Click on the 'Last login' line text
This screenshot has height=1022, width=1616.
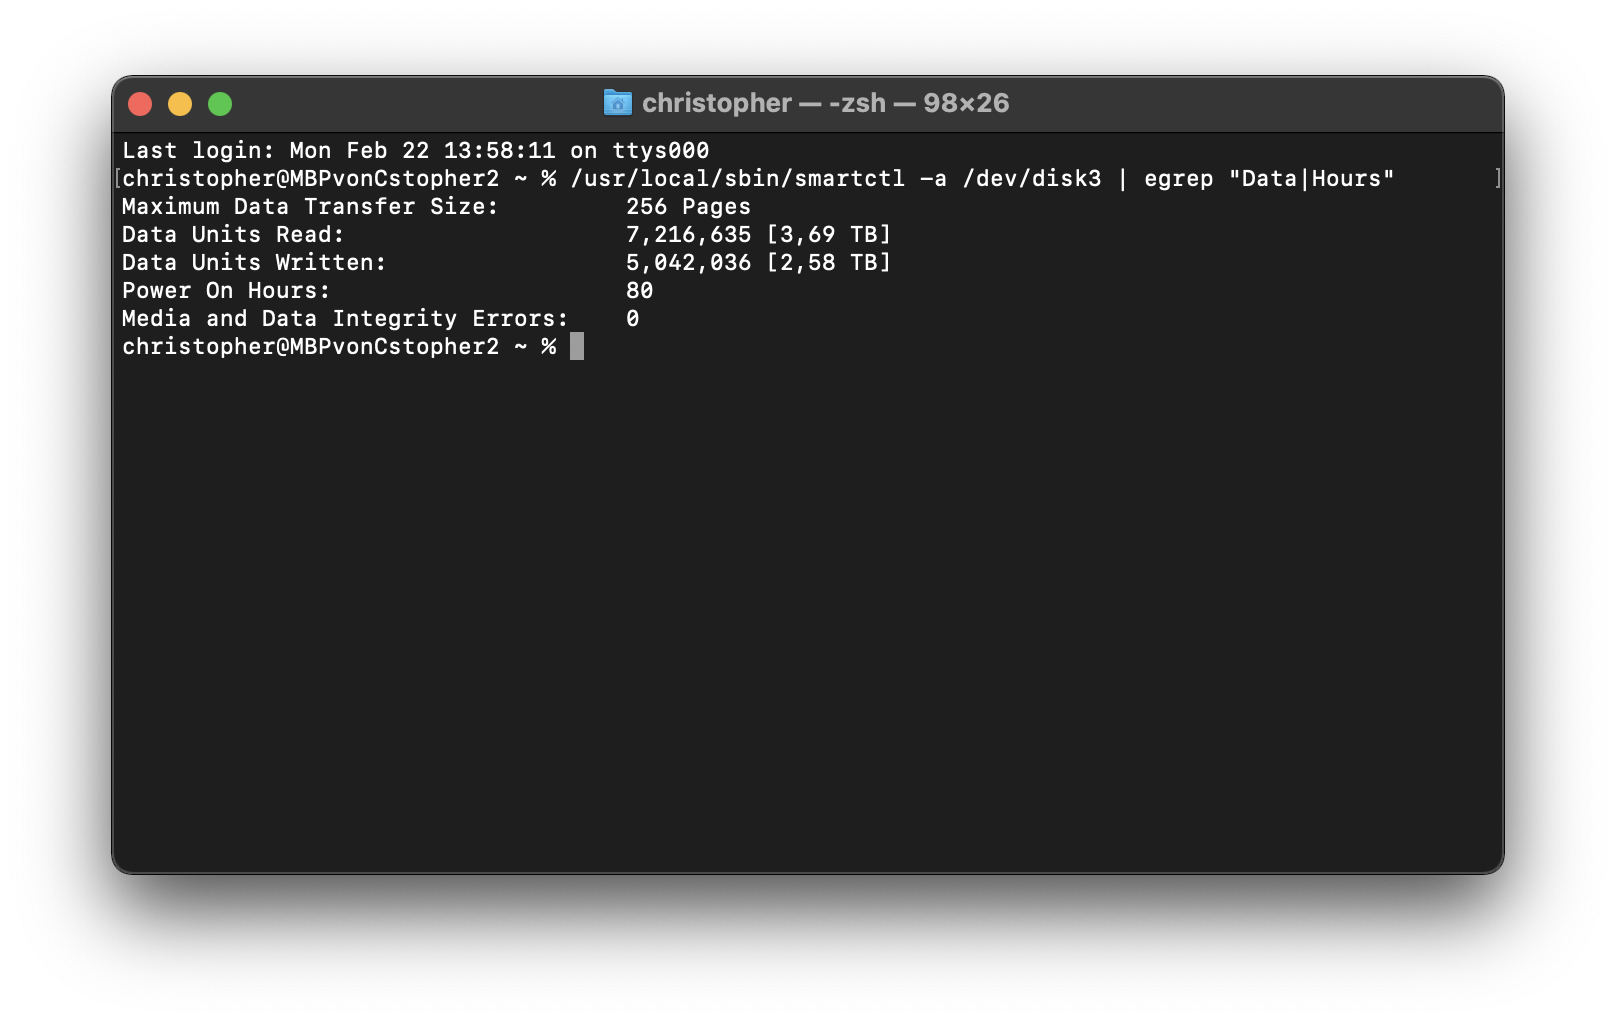coord(416,151)
